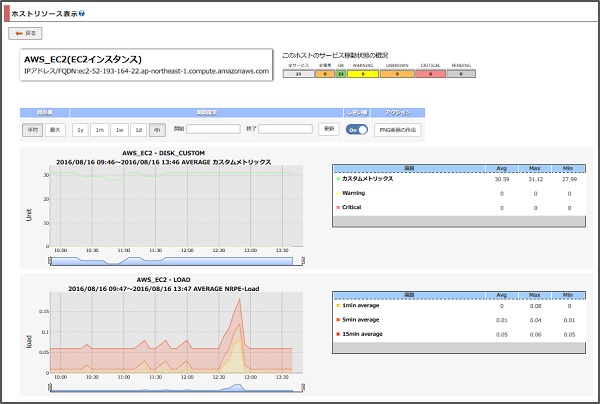Click the red CRITICAL status count box
This screenshot has width=600, height=404.
click(430, 74)
